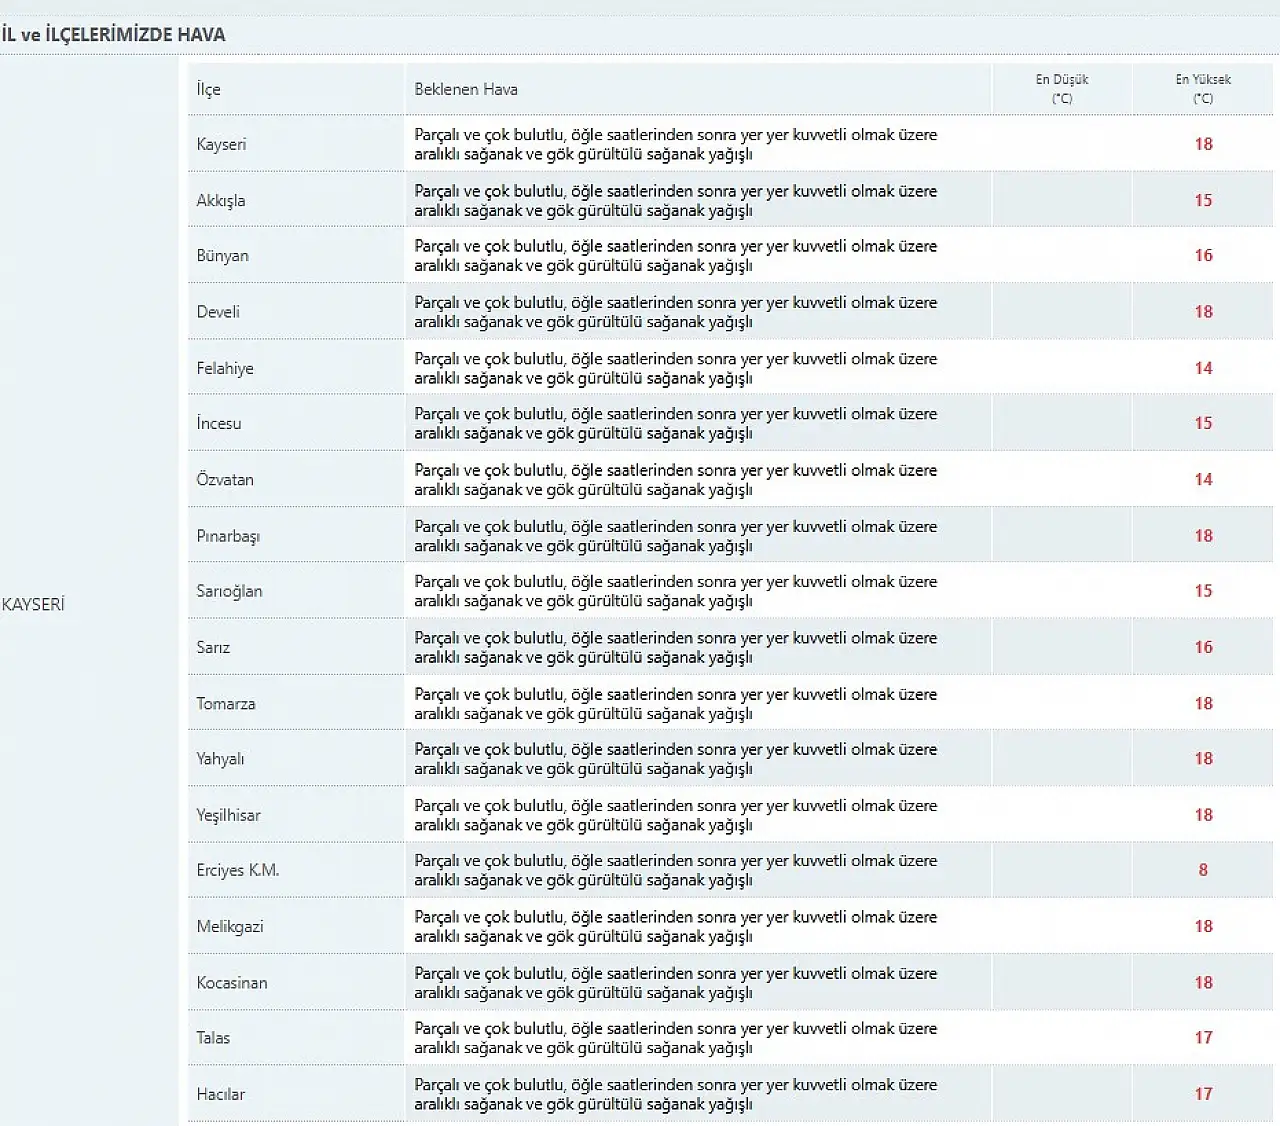Click the Talas district name
Viewport: 1280px width, 1126px height.
coord(213,1037)
